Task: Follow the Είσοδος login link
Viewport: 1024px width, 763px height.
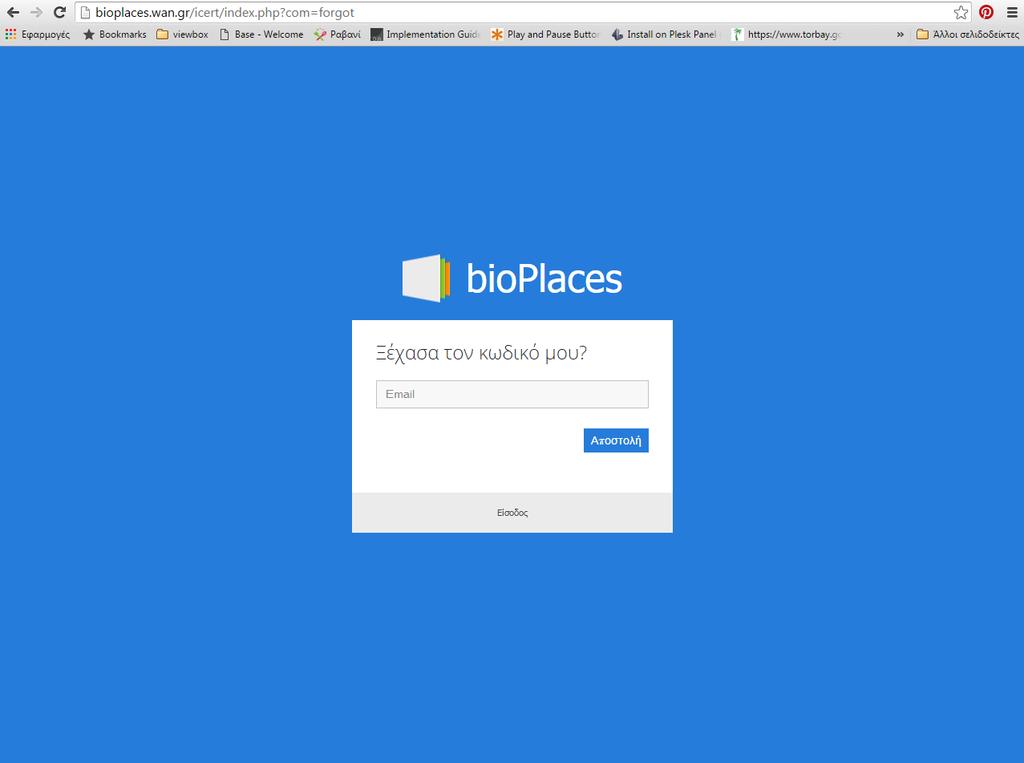Action: 512,513
